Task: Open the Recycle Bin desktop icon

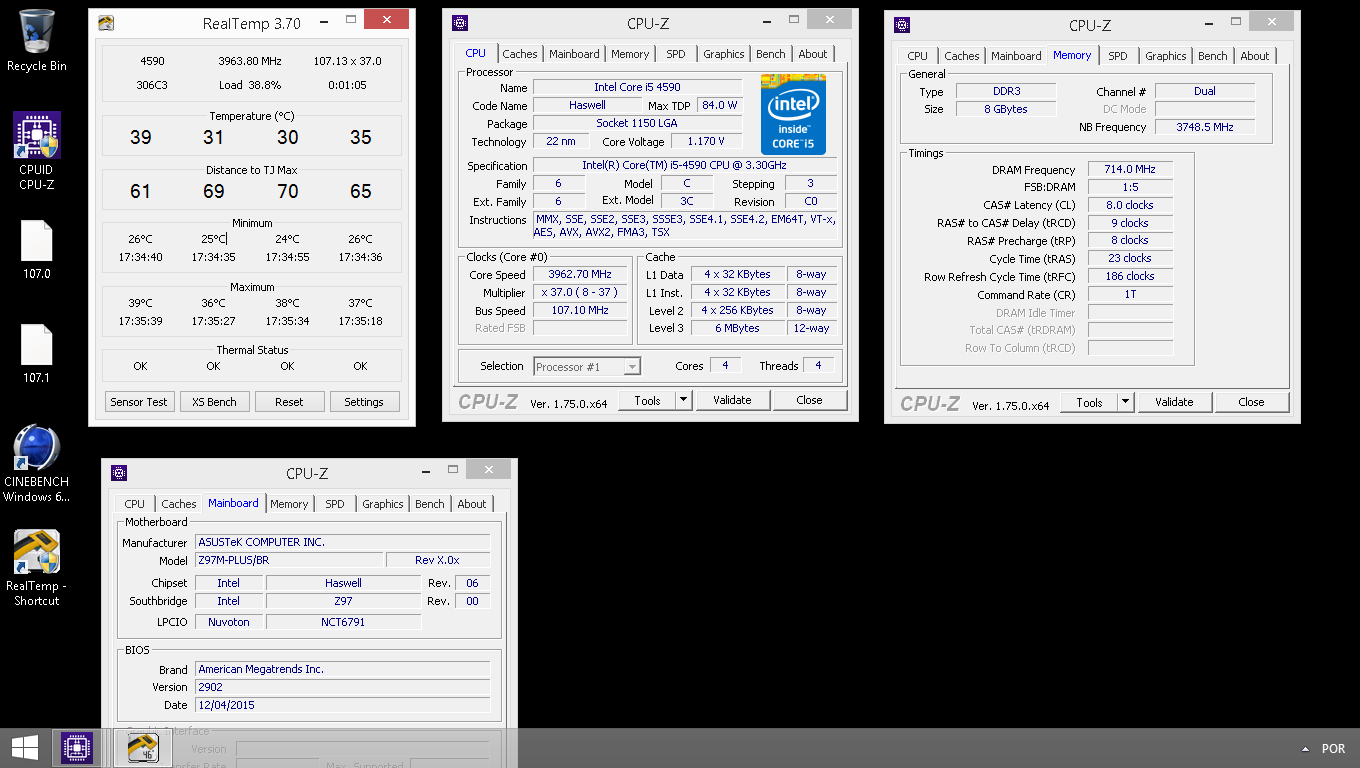Action: [37, 40]
